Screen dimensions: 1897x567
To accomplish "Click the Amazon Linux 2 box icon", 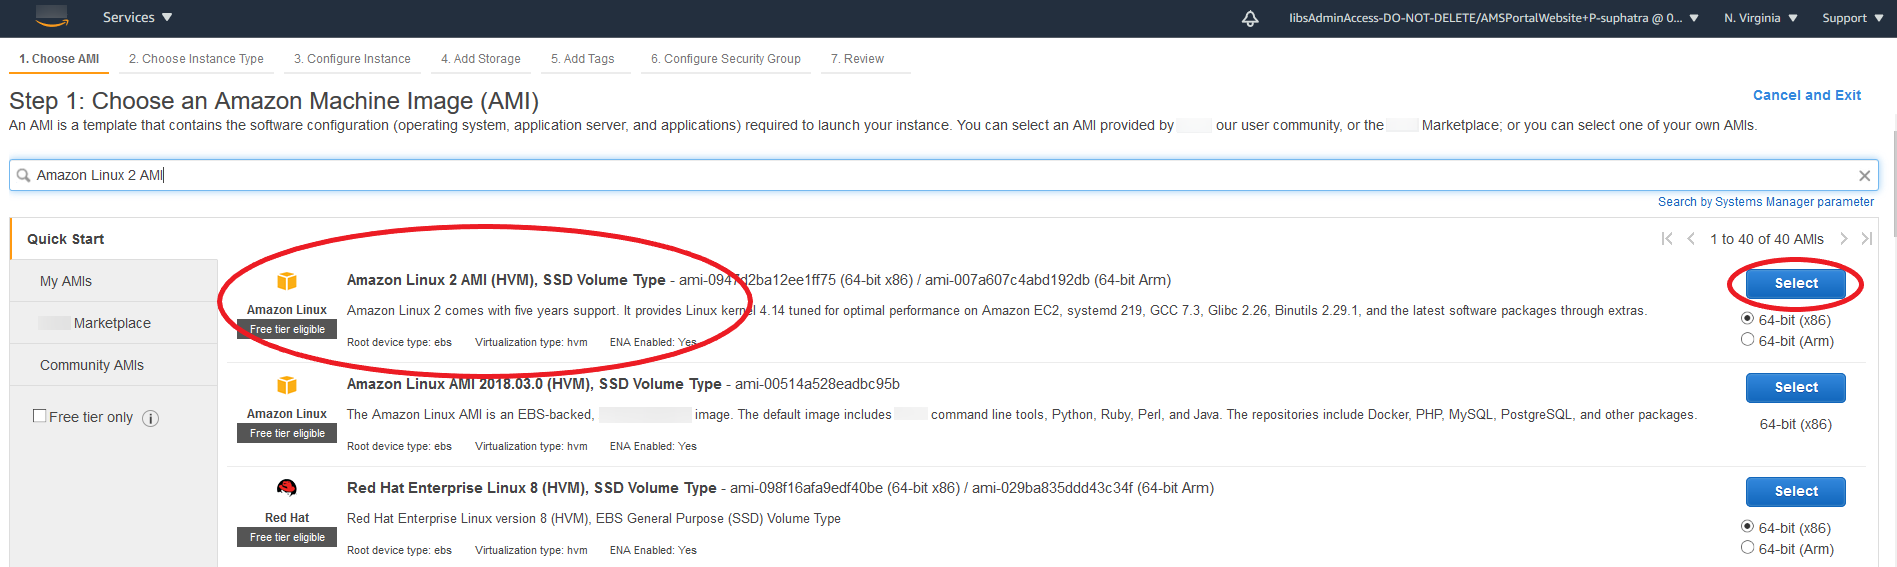I will 287,281.
